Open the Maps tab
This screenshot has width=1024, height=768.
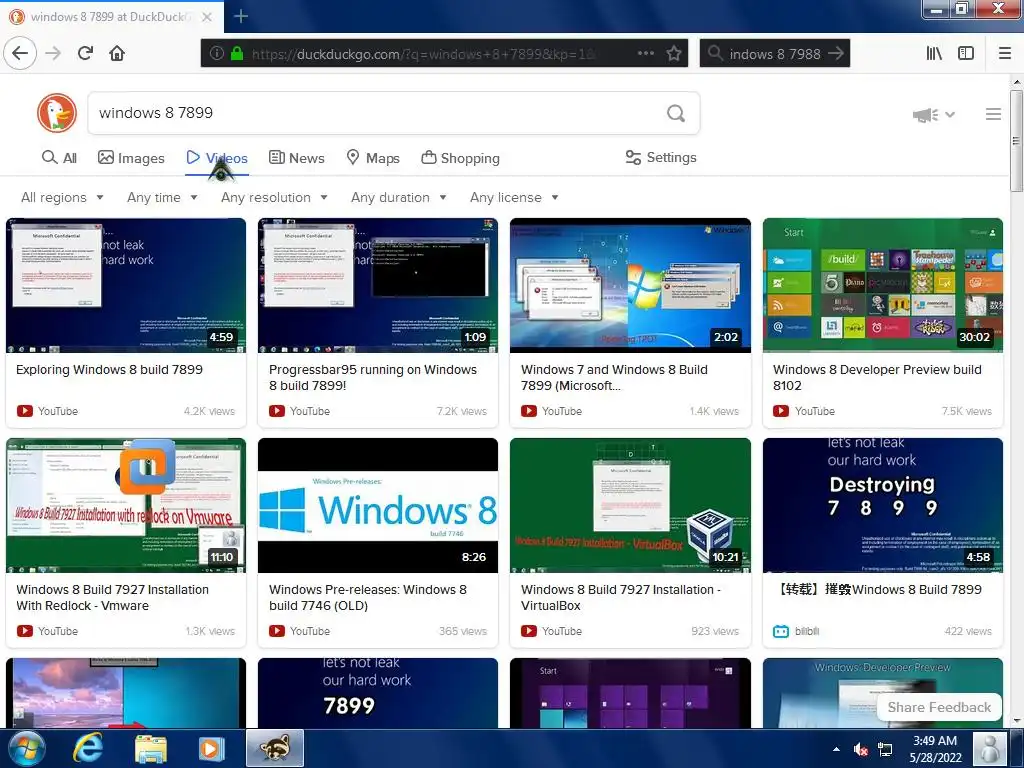pos(373,158)
